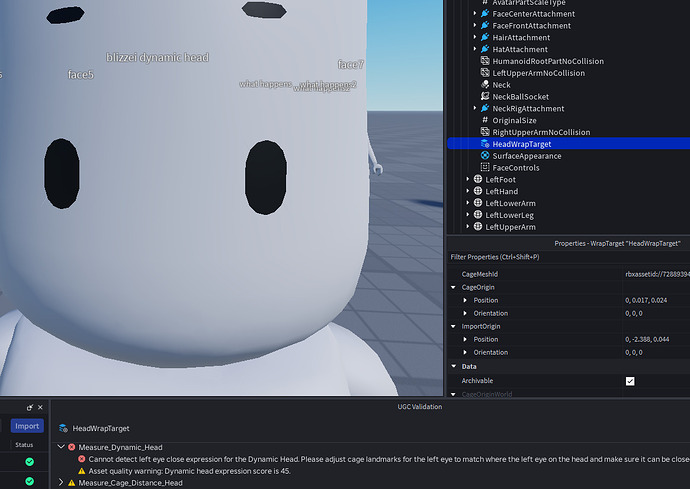Click the dynamic head expression score warning

pyautogui.click(x=189, y=471)
